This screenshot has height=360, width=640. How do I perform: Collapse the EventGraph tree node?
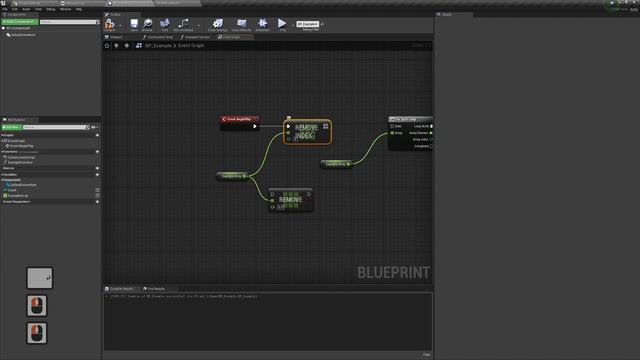coord(2,141)
